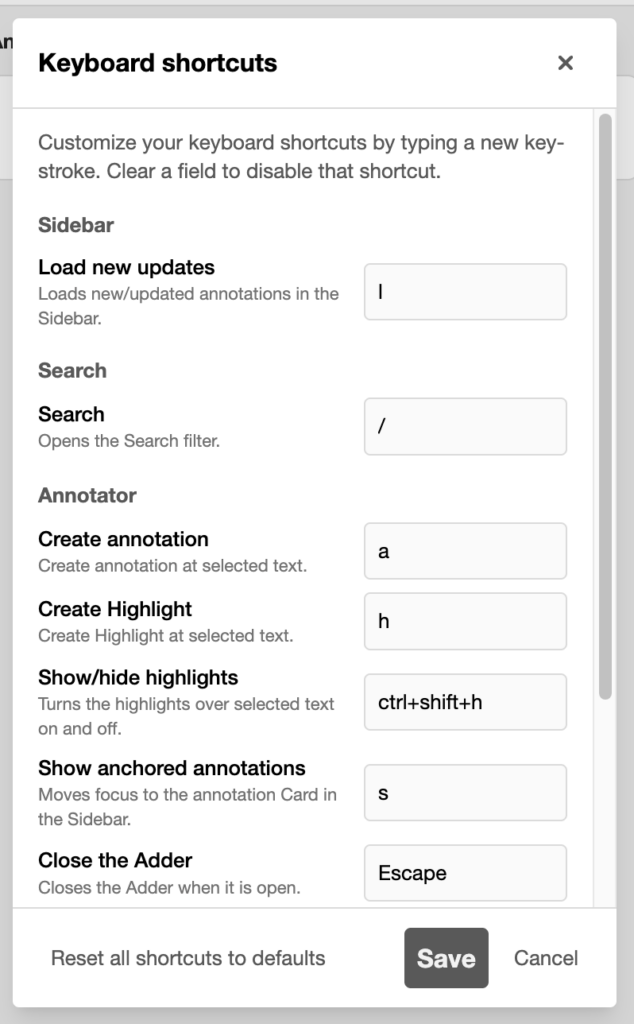This screenshot has height=1024, width=634.
Task: Click the Annotator section heading
Action: [x=84, y=495]
